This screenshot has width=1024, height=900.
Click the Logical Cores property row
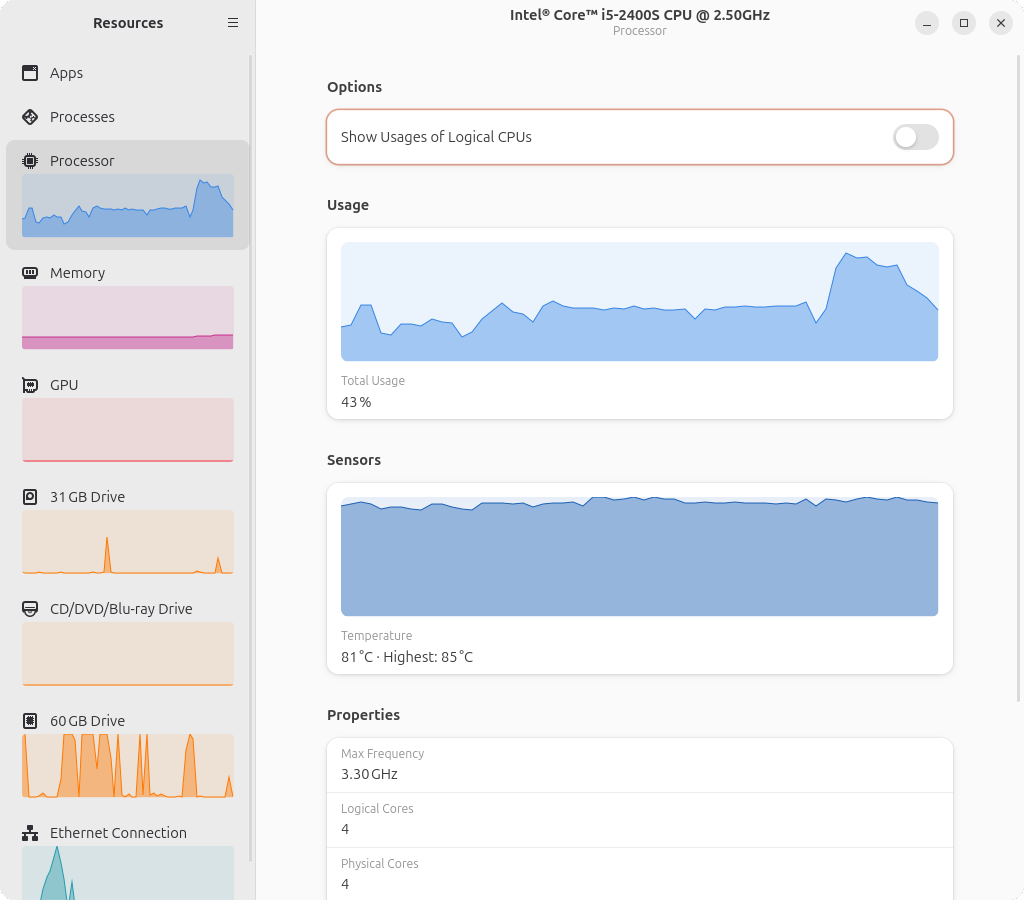tap(640, 820)
